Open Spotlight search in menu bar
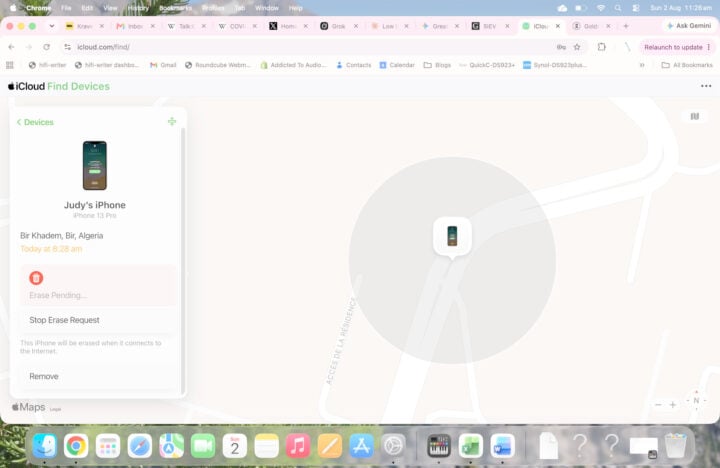720x468 pixels. 618,8
